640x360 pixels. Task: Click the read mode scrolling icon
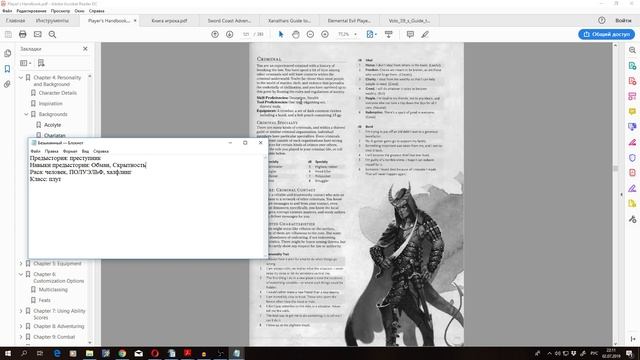click(389, 34)
